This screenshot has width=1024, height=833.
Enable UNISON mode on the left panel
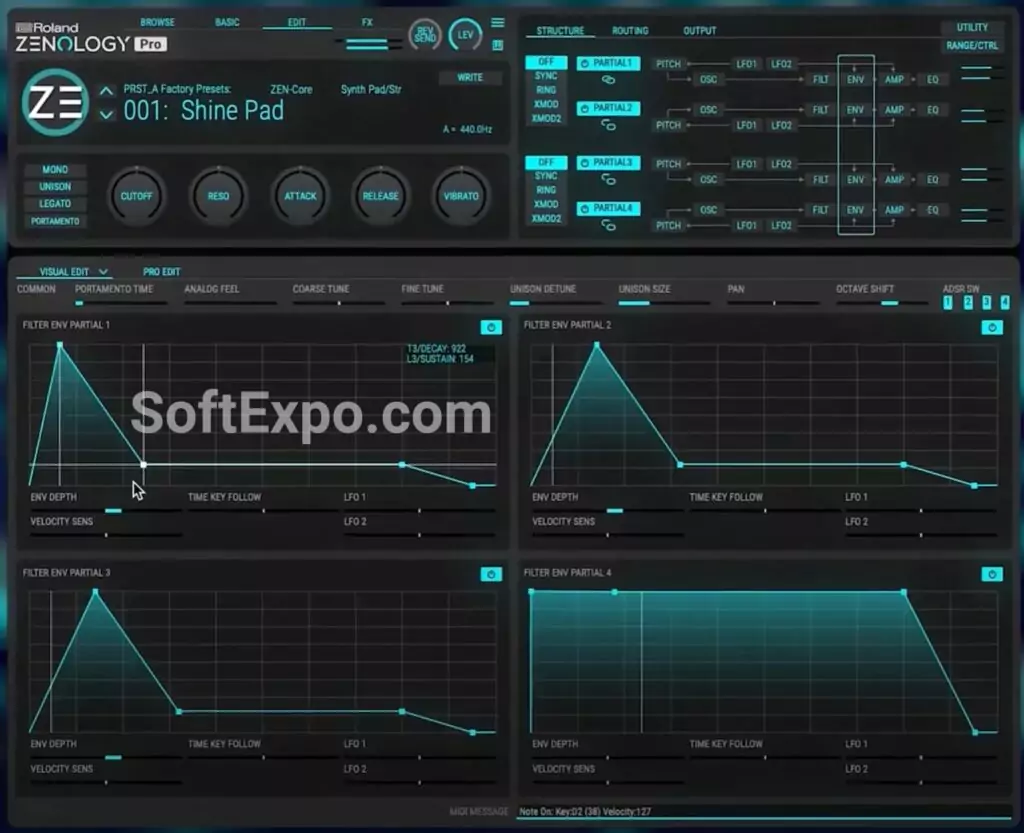coord(55,186)
